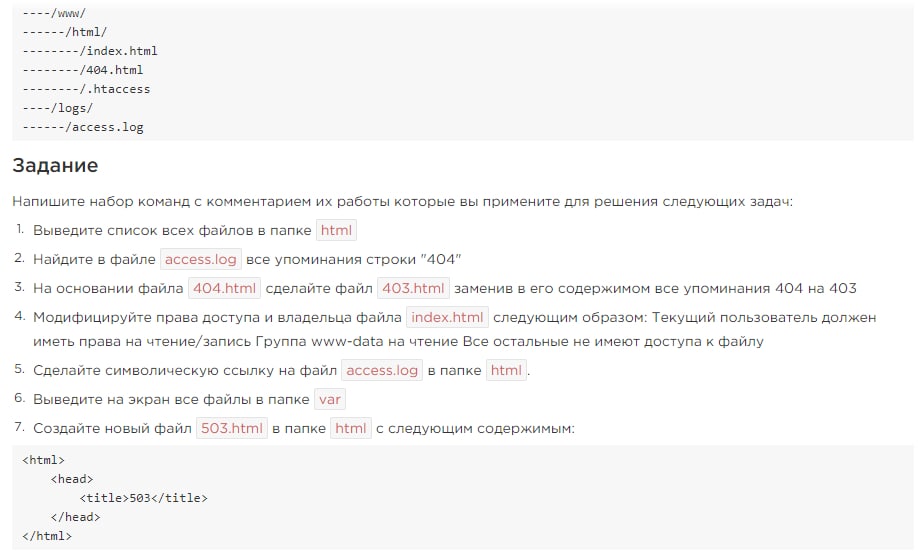Click the '/404.html' line in the tree
The height and width of the screenshot is (555, 918).
(x=83, y=70)
